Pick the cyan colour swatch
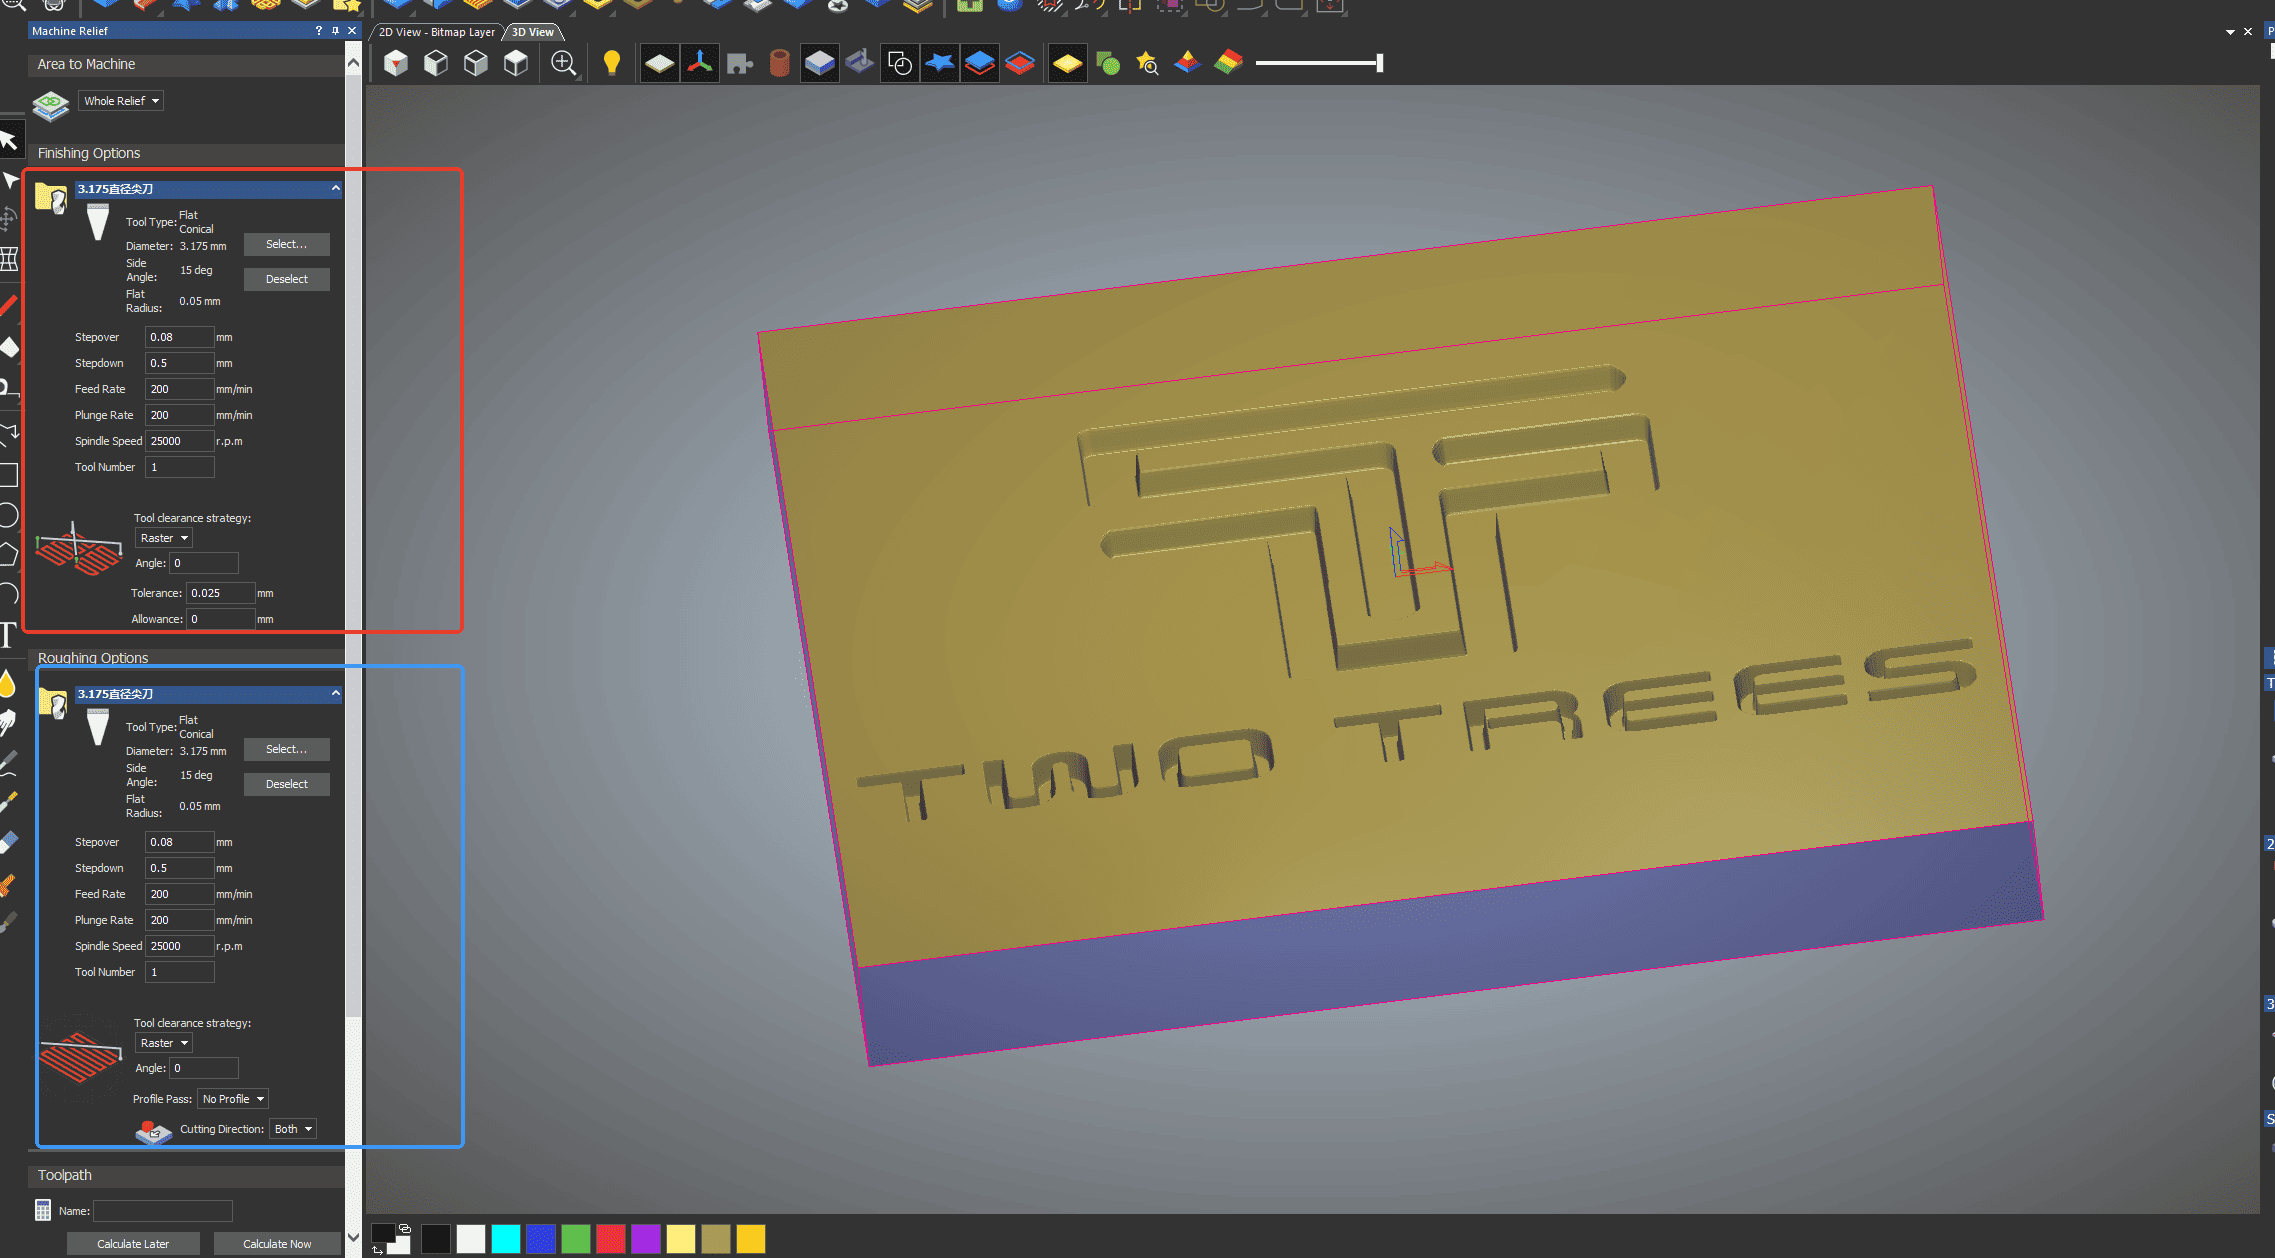The width and height of the screenshot is (2275, 1258). pos(506,1239)
